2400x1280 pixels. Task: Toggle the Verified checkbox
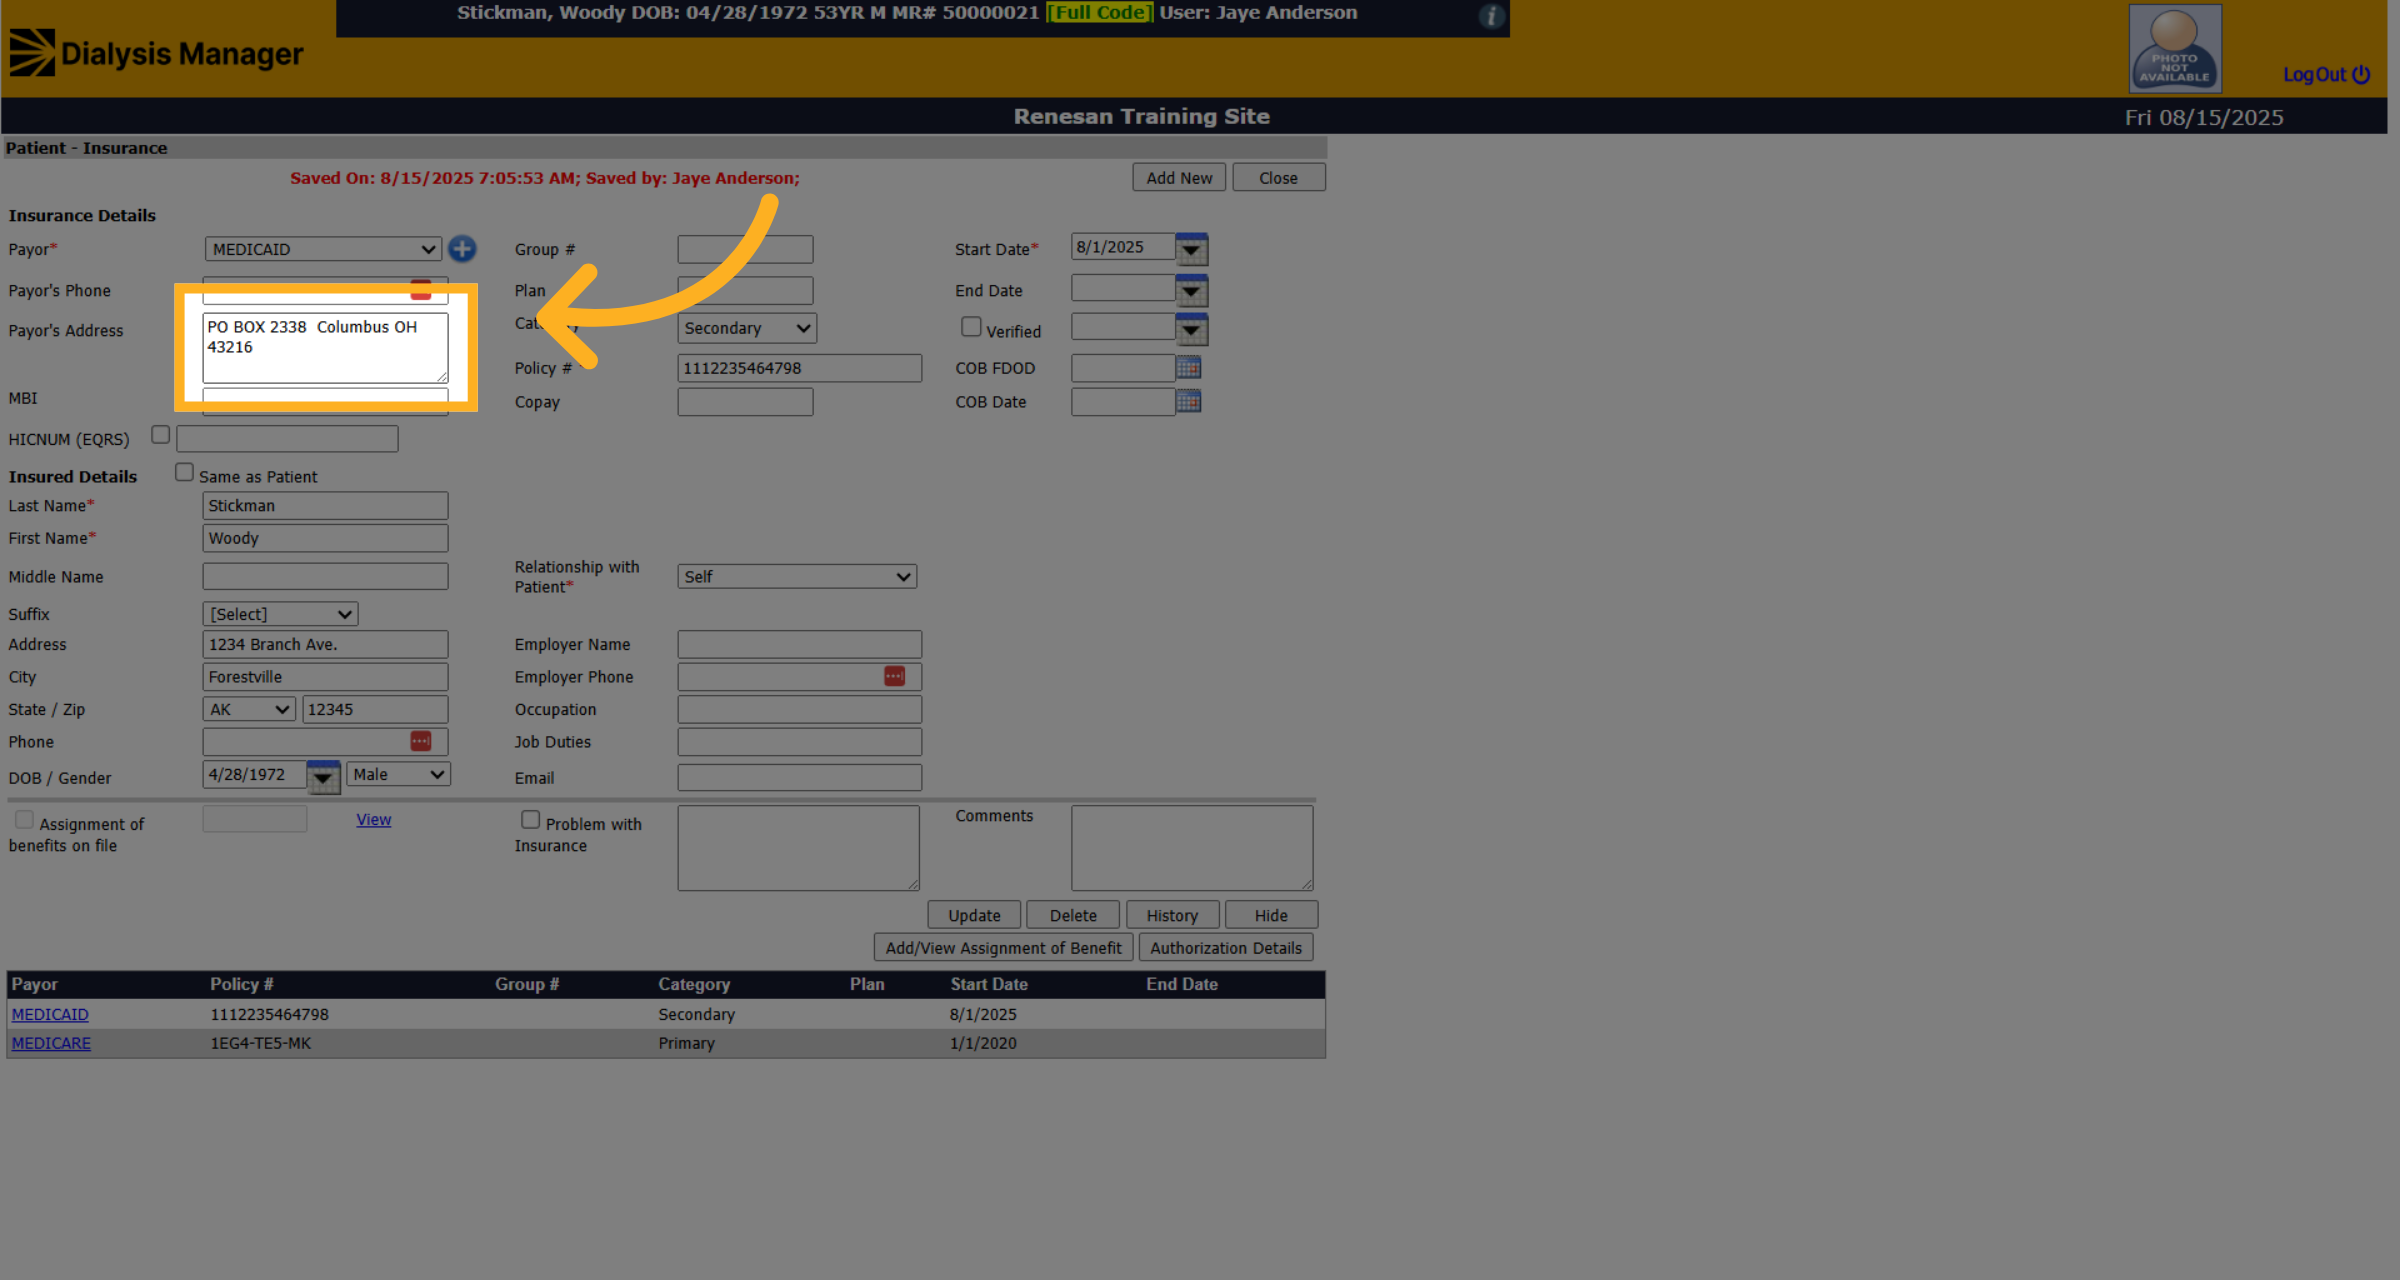click(x=971, y=327)
